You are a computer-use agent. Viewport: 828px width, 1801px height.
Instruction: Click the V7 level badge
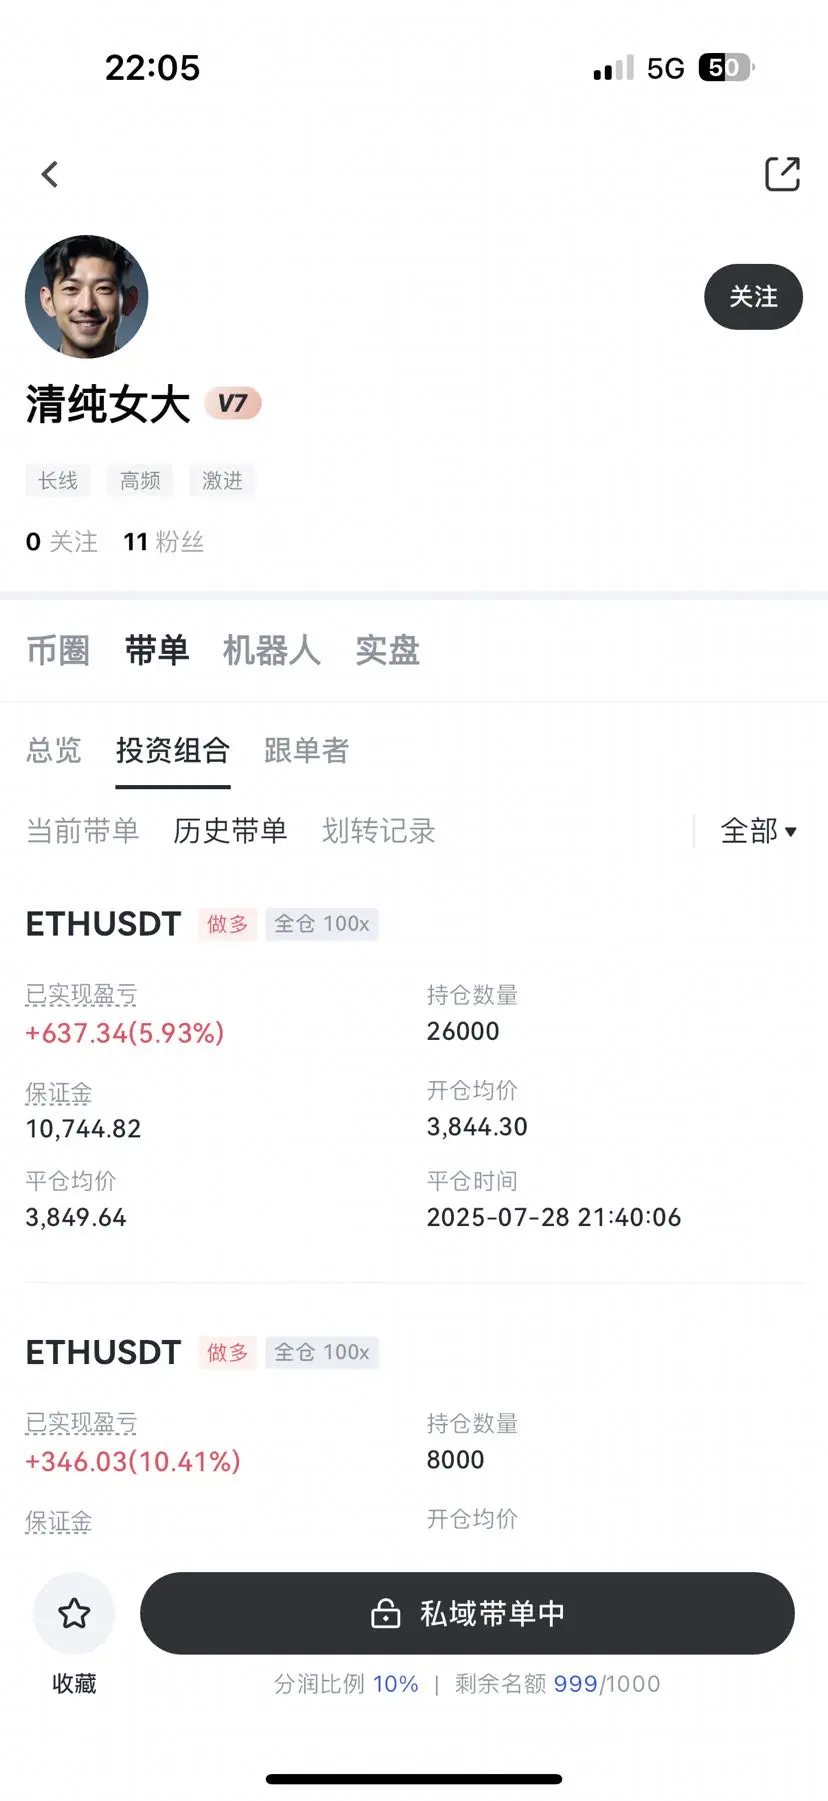[233, 403]
